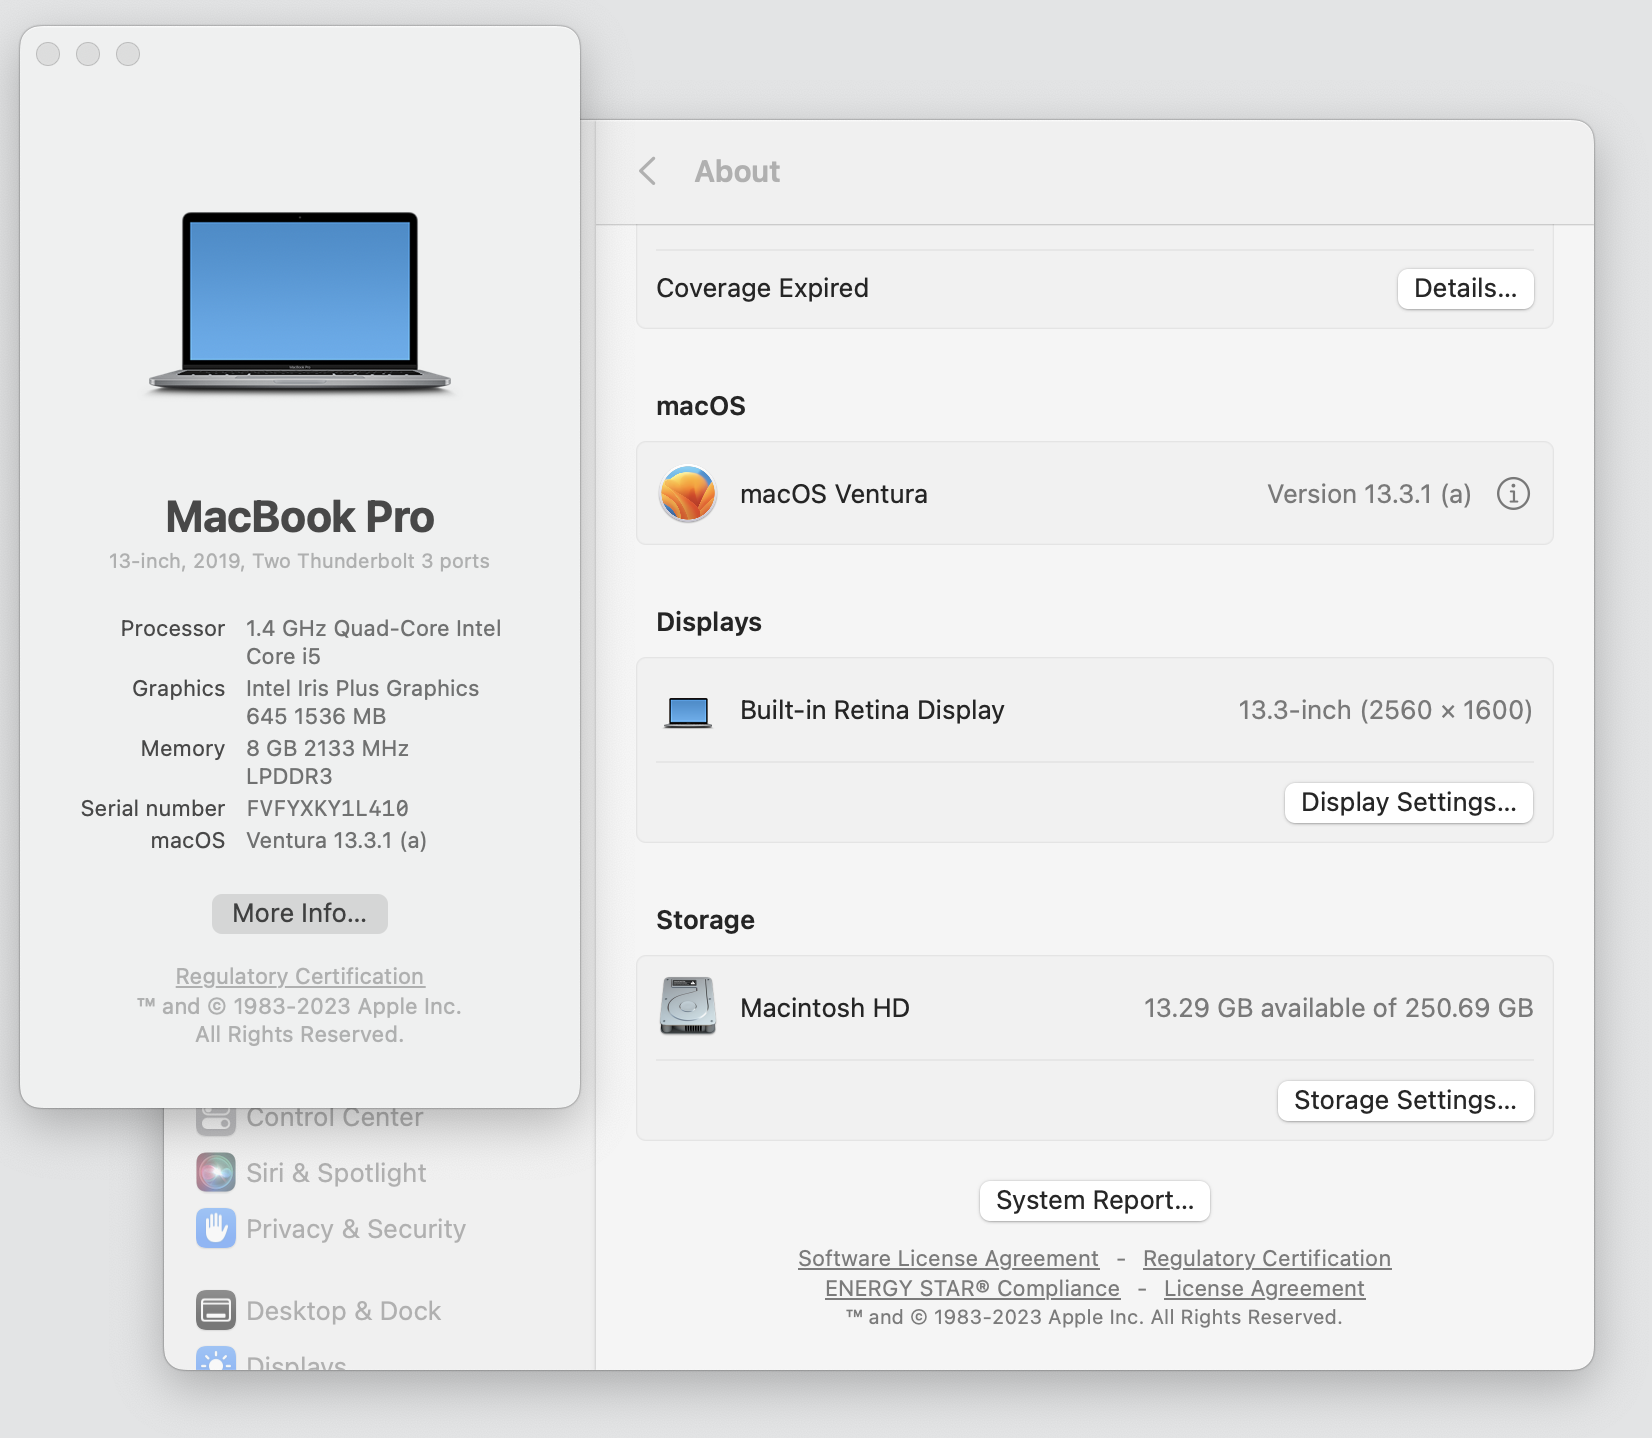The height and width of the screenshot is (1438, 1652).
Task: Click the Built-in Retina Display laptop icon
Action: [688, 711]
